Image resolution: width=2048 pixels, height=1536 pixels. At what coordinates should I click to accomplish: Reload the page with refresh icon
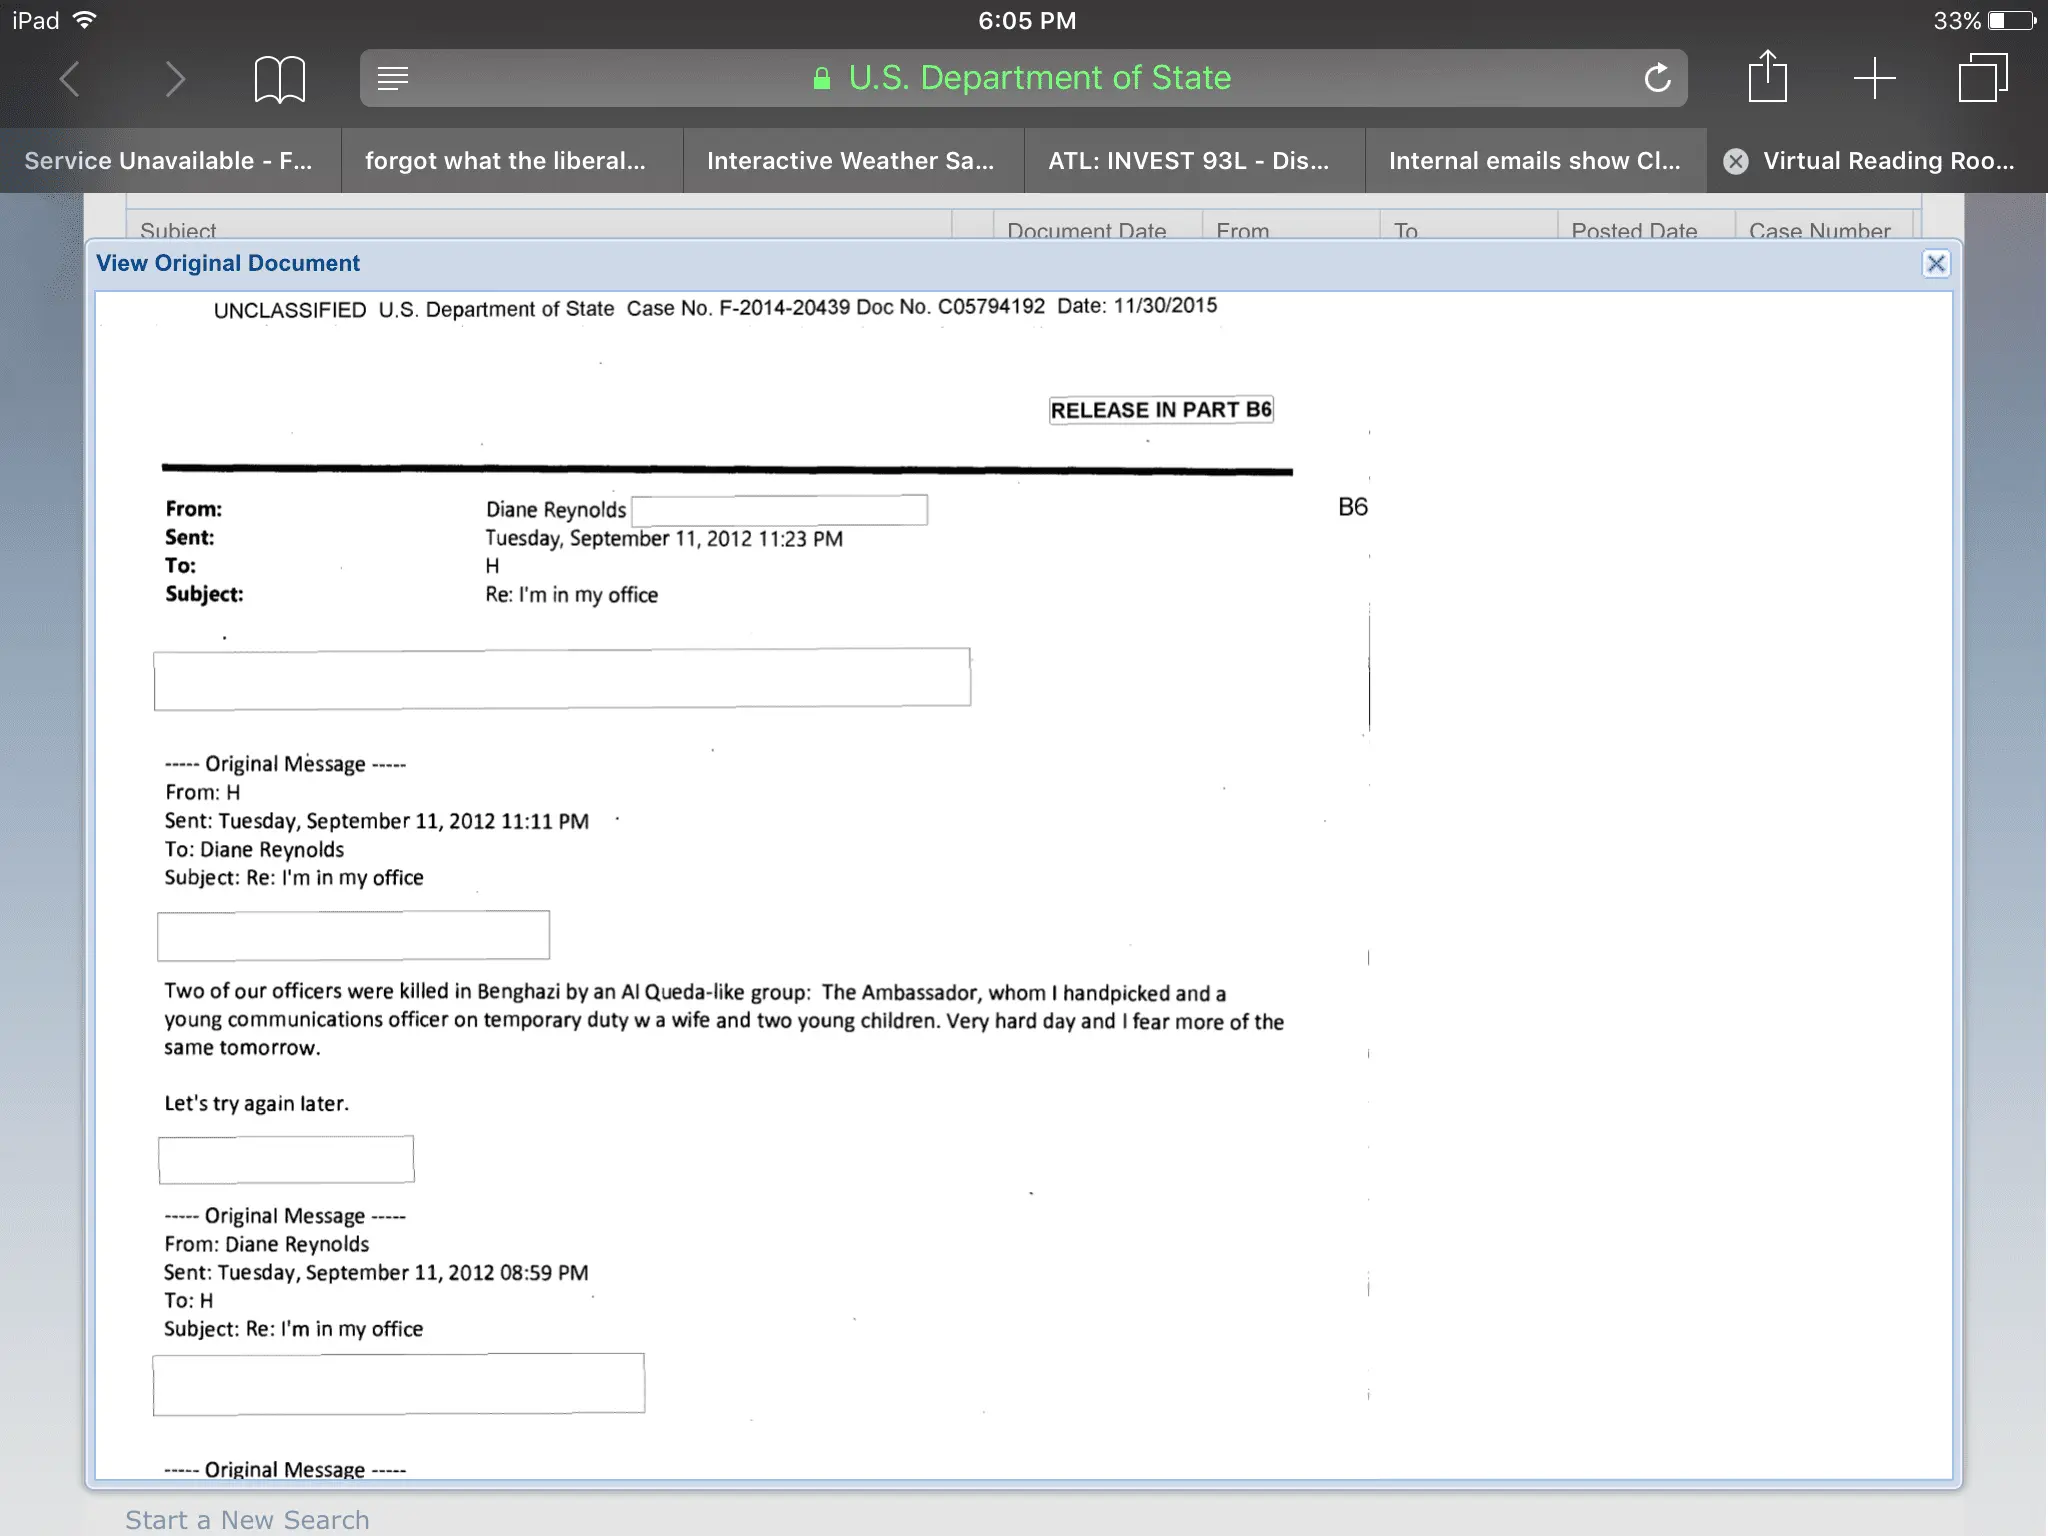1657,78
